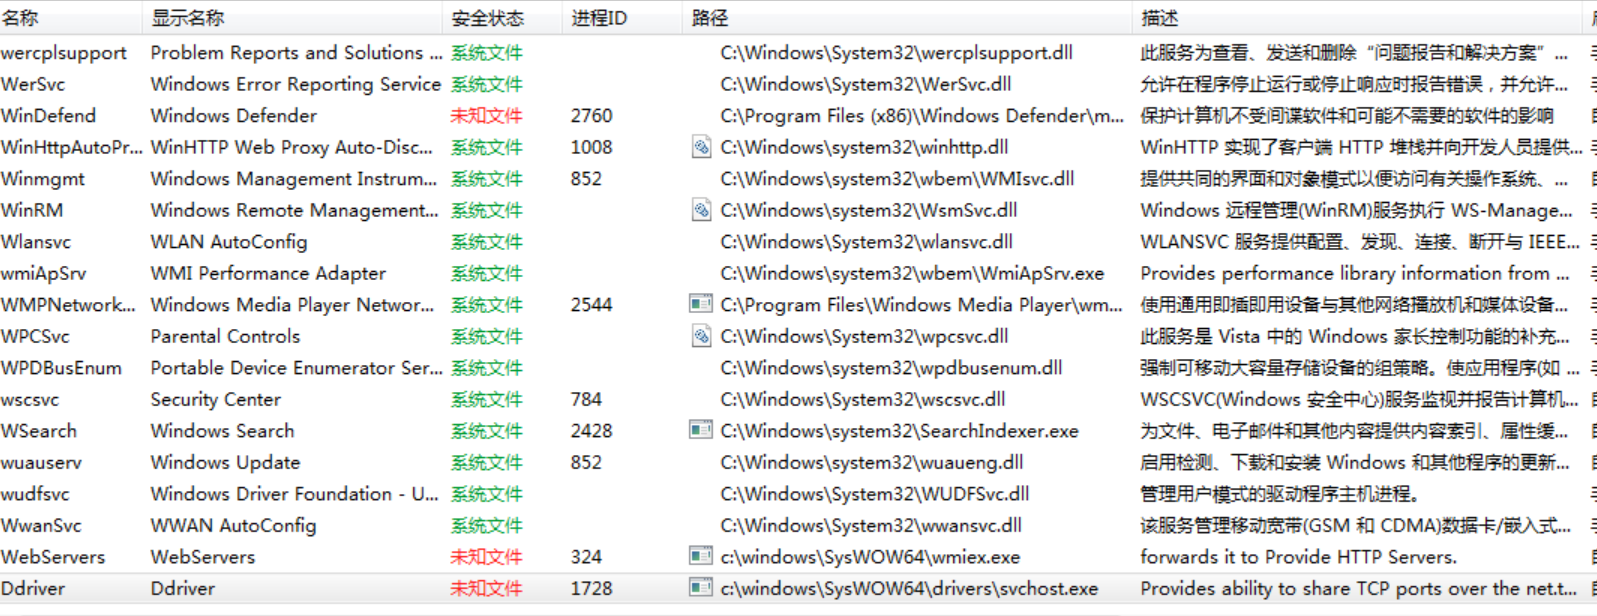Select the WinDefend service row
This screenshot has height=616, width=1597.
pyautogui.click(x=48, y=116)
